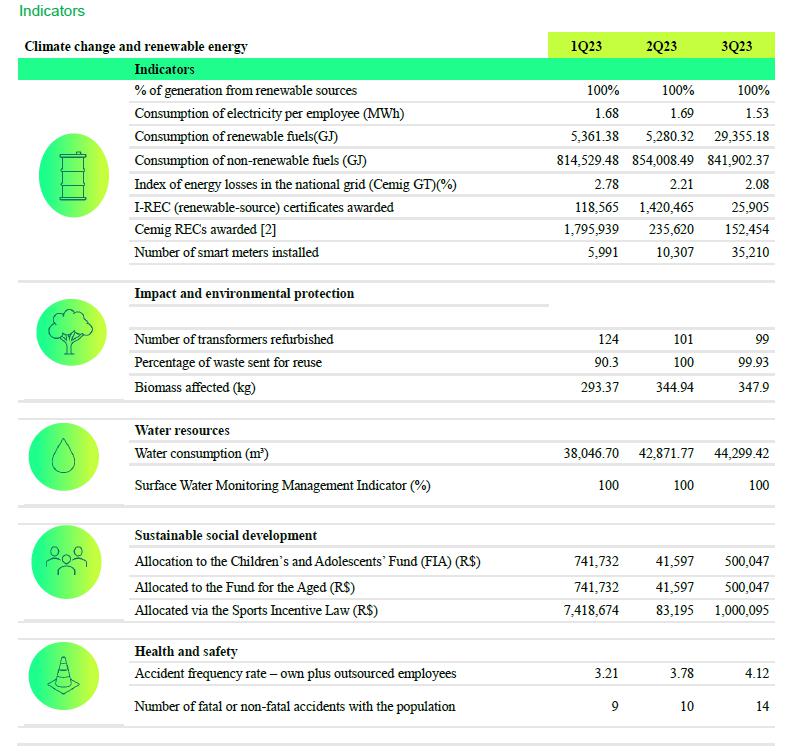Select the green Indicators heading at top
The height and width of the screenshot is (754, 801).
coord(52,11)
